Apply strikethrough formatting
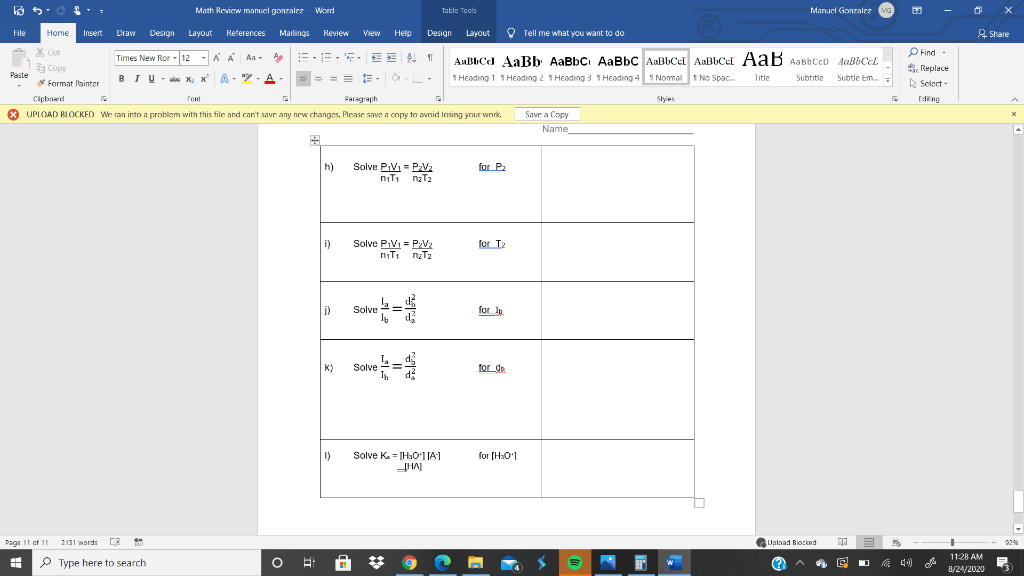1024x576 pixels. (175, 77)
